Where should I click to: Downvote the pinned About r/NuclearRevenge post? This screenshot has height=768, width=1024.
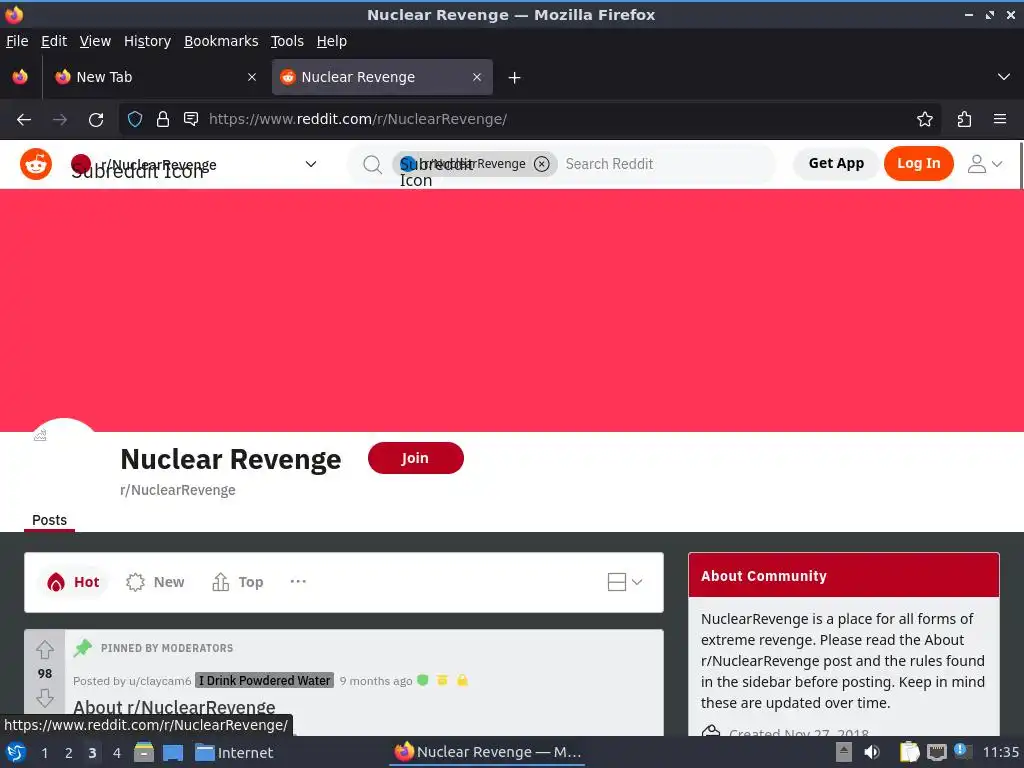(x=45, y=698)
